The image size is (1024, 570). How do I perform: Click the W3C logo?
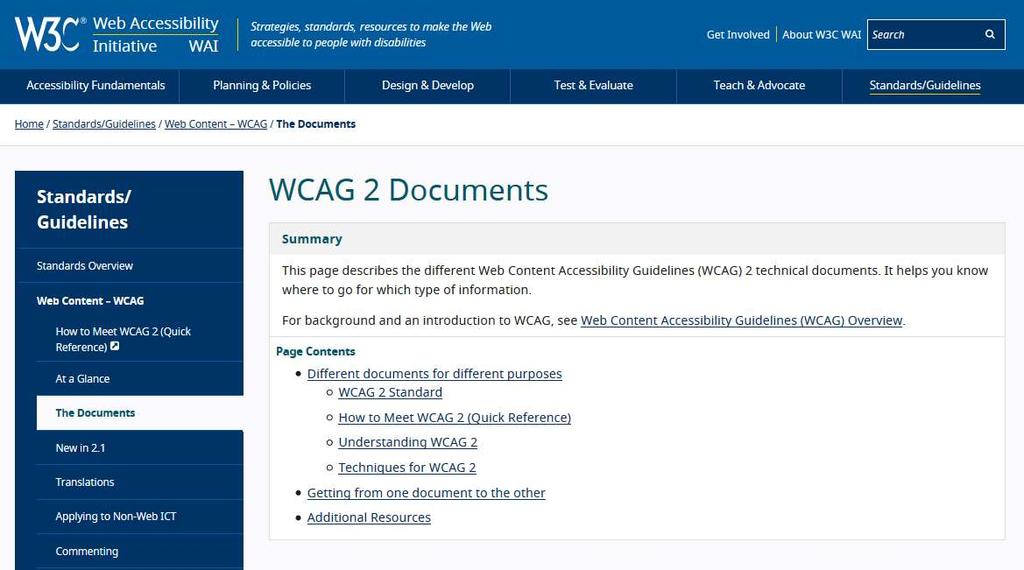click(x=50, y=34)
